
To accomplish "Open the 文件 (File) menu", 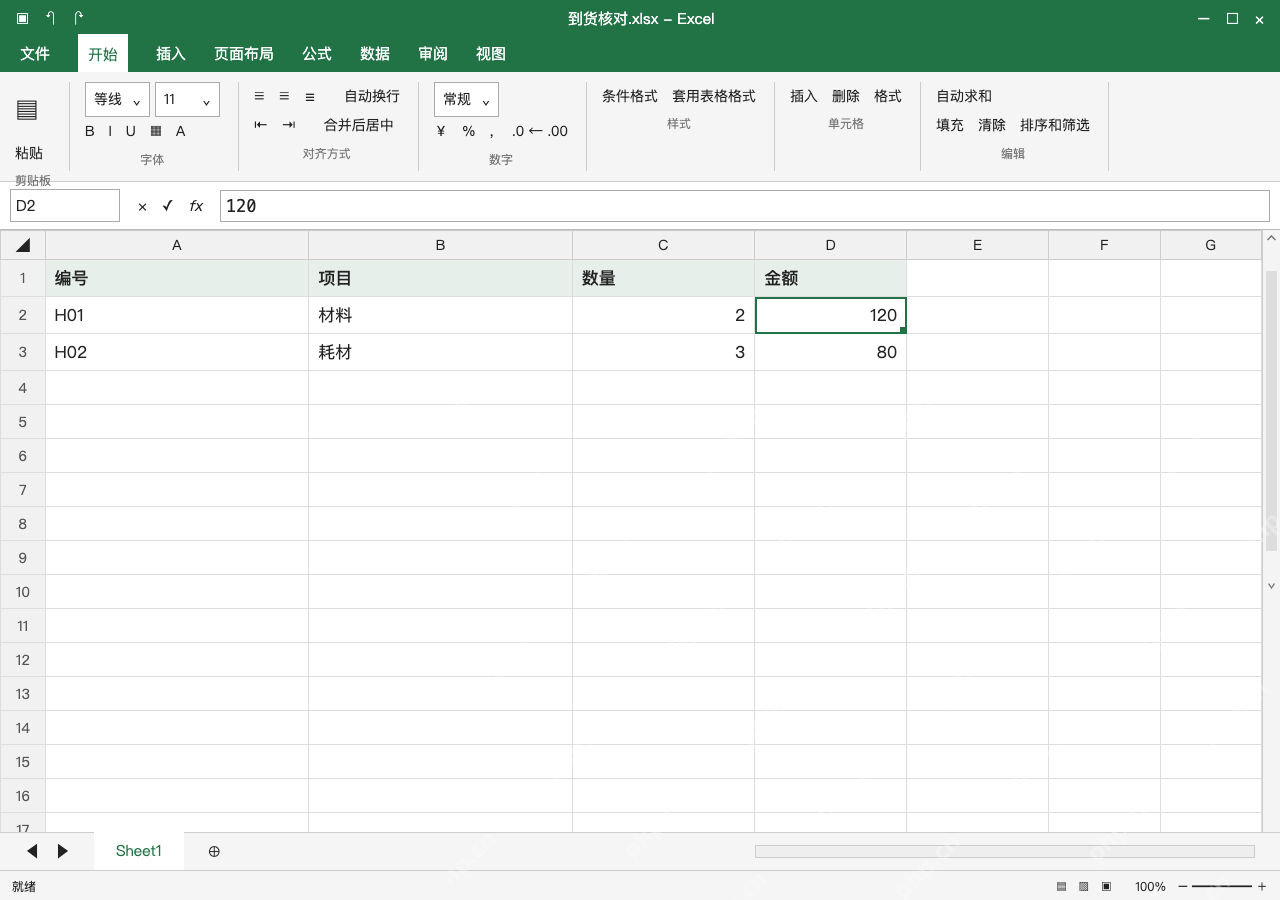I will pyautogui.click(x=35, y=54).
